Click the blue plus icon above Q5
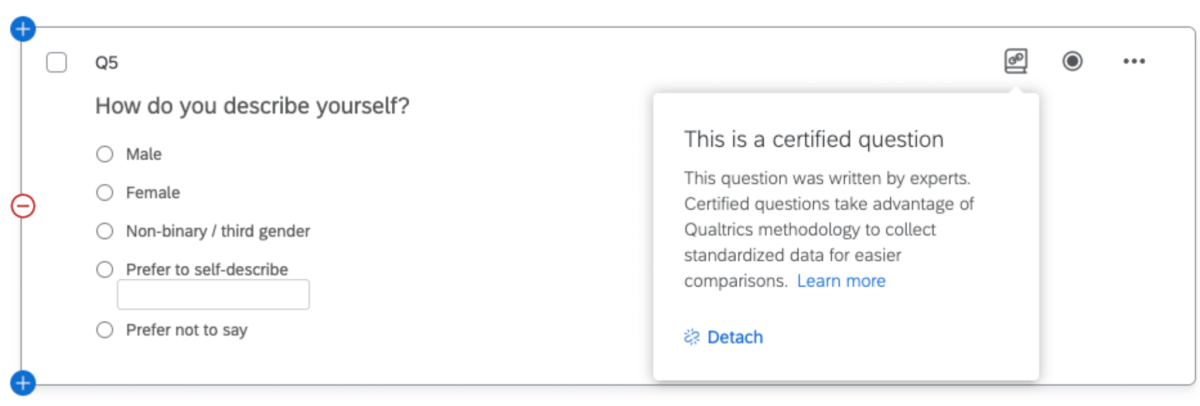The width and height of the screenshot is (1200, 406). tap(23, 29)
